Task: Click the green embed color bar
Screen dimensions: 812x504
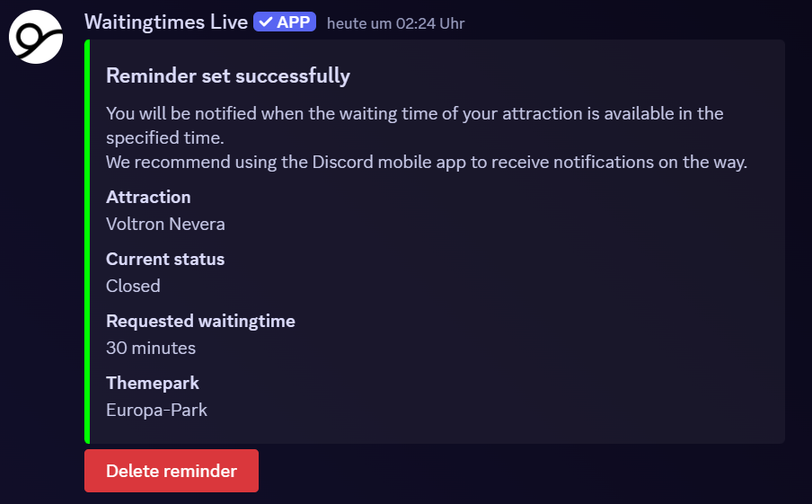Action: 87,241
